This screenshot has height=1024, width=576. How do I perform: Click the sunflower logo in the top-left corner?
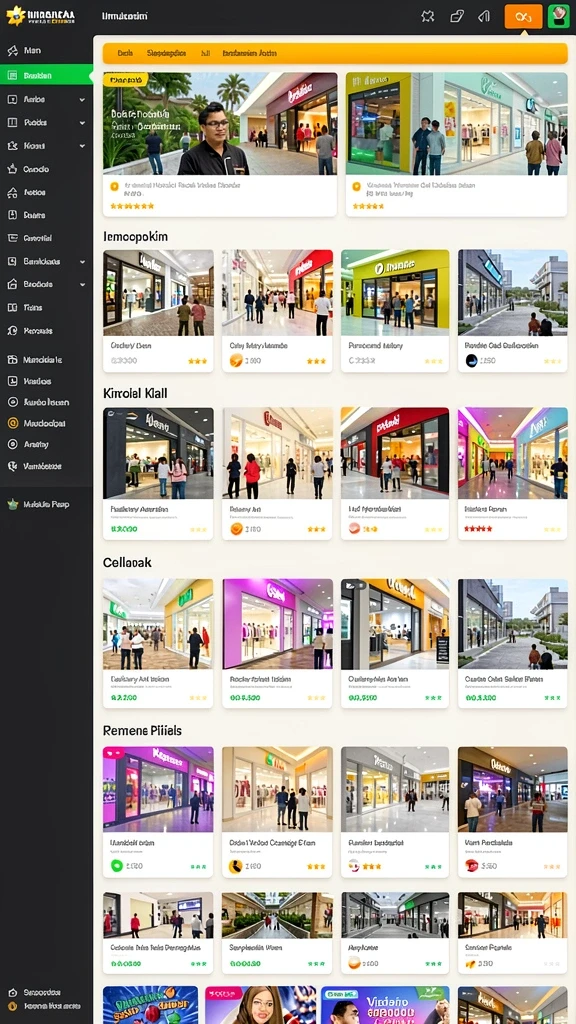[x=16, y=16]
